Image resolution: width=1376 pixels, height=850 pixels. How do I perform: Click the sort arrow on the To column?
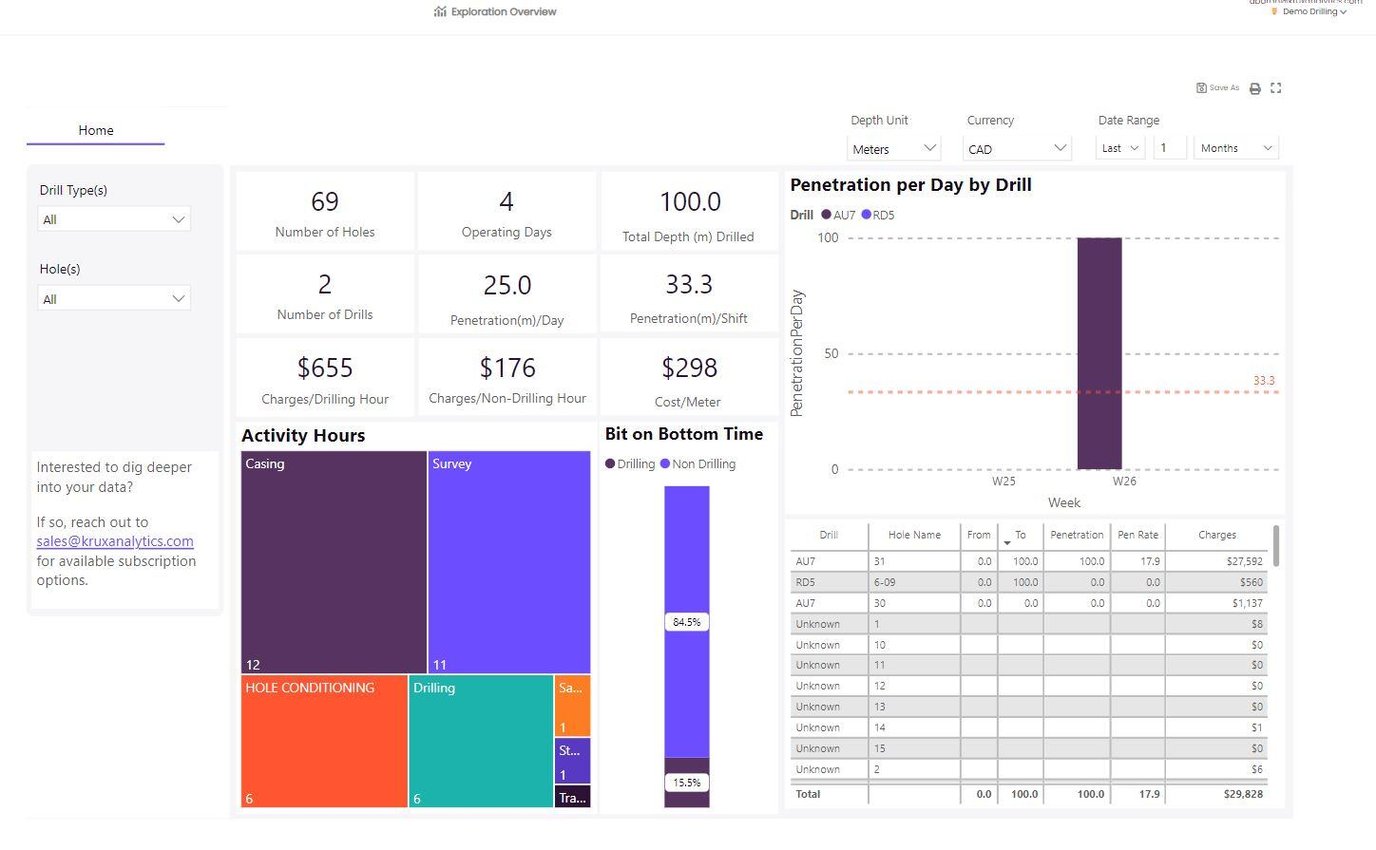[x=1007, y=539]
